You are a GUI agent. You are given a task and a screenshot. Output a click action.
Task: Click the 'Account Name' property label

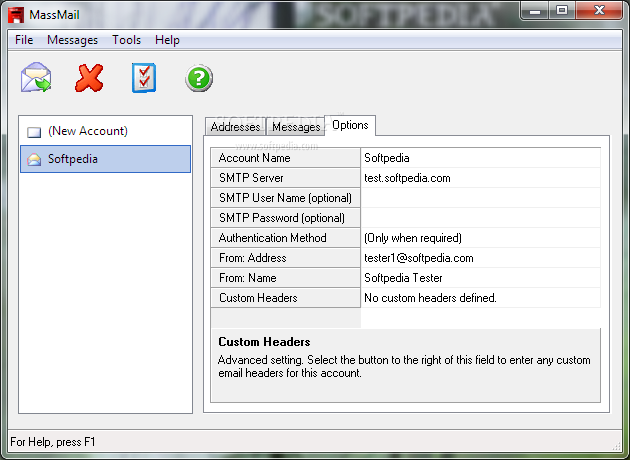click(x=285, y=158)
